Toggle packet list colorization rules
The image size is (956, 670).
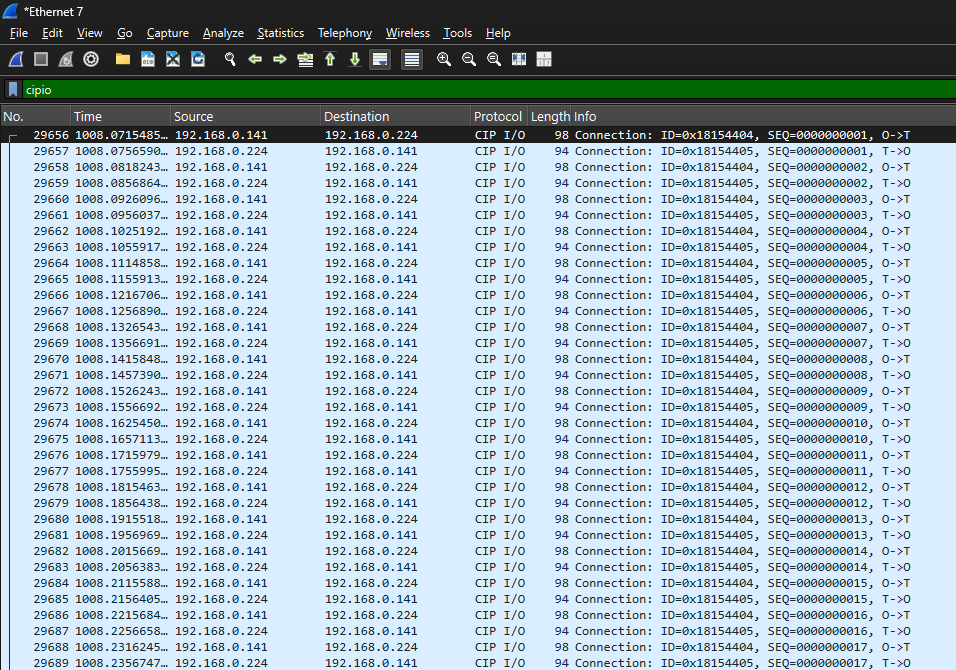tap(412, 59)
